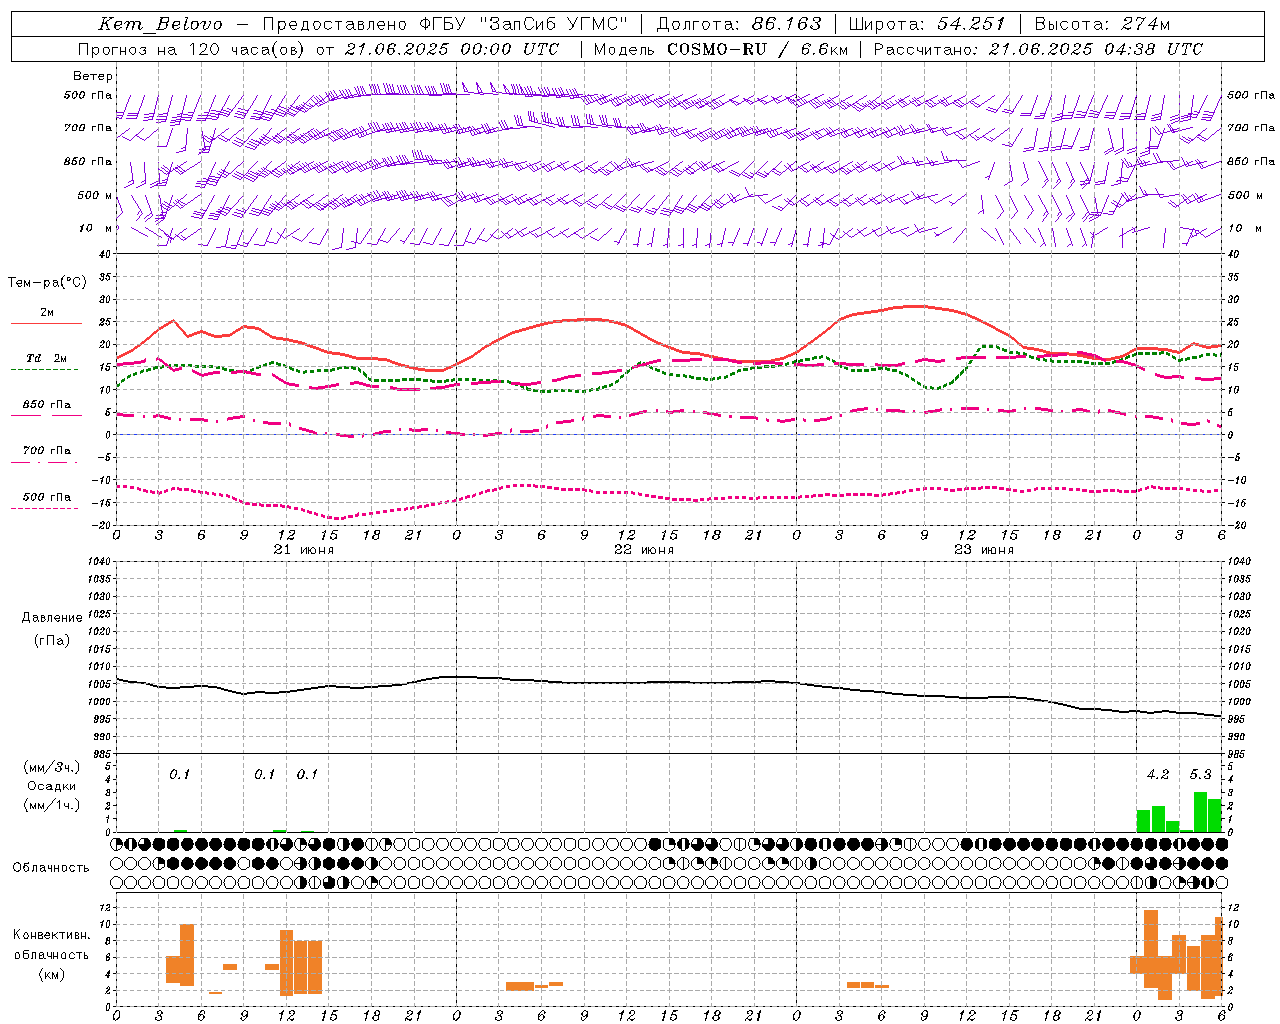
Task: Click the Тем-ра(°C) panel label
Action: 47,283
